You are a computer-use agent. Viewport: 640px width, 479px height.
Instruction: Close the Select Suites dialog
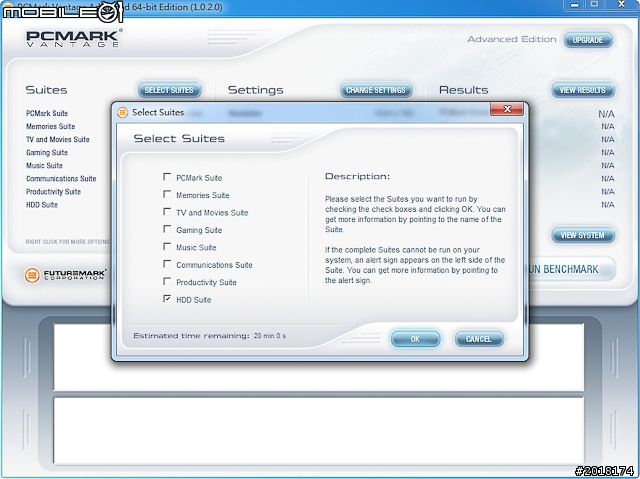pyautogui.click(x=507, y=109)
